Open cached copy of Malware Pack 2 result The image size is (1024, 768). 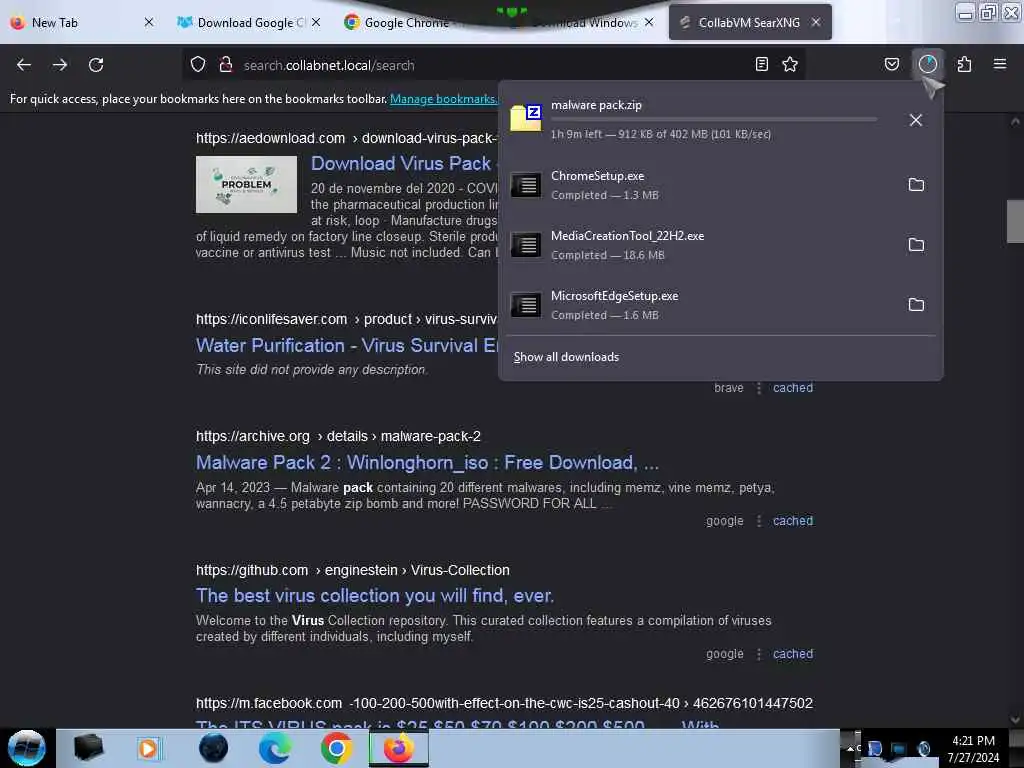[x=793, y=521]
